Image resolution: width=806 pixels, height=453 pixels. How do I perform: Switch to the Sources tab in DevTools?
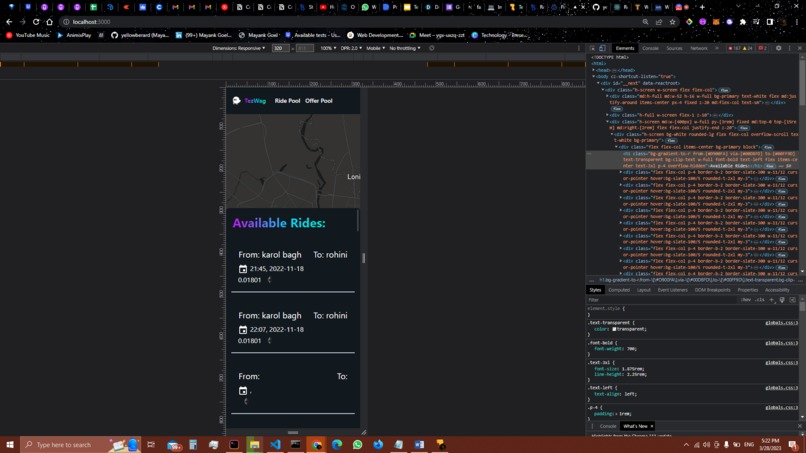pos(674,48)
